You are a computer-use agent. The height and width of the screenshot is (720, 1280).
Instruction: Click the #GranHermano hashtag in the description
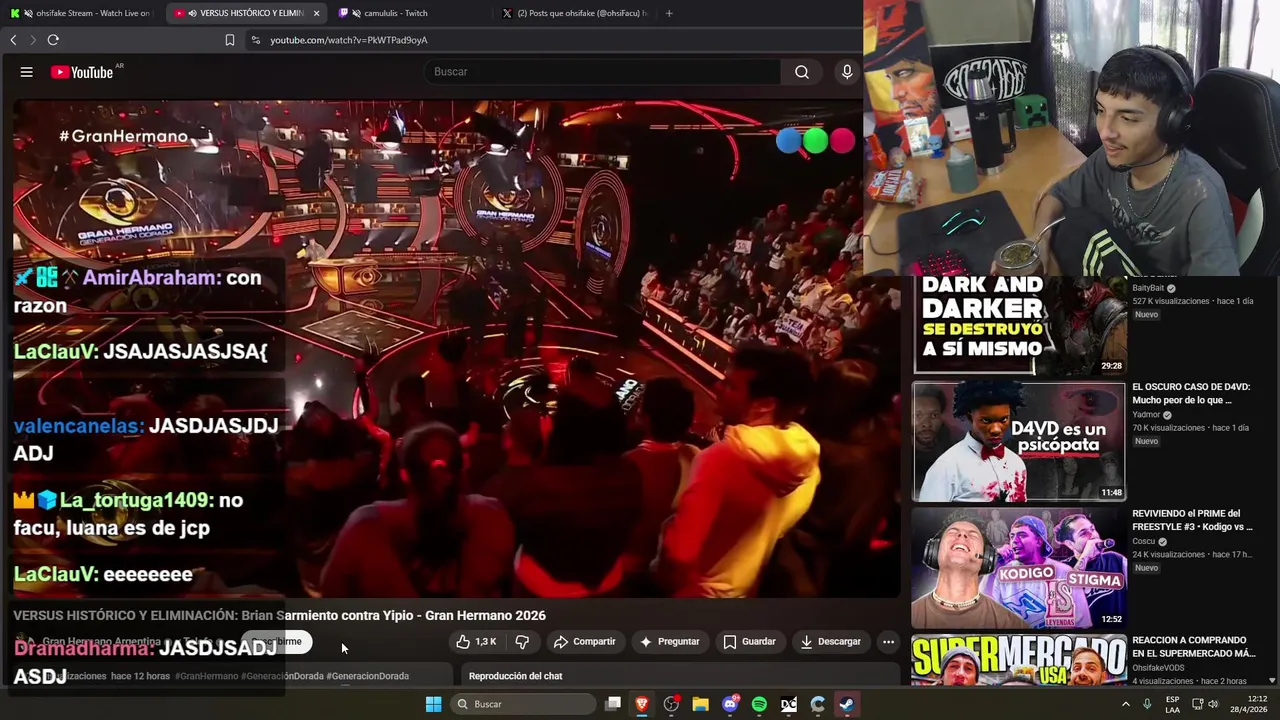(207, 676)
